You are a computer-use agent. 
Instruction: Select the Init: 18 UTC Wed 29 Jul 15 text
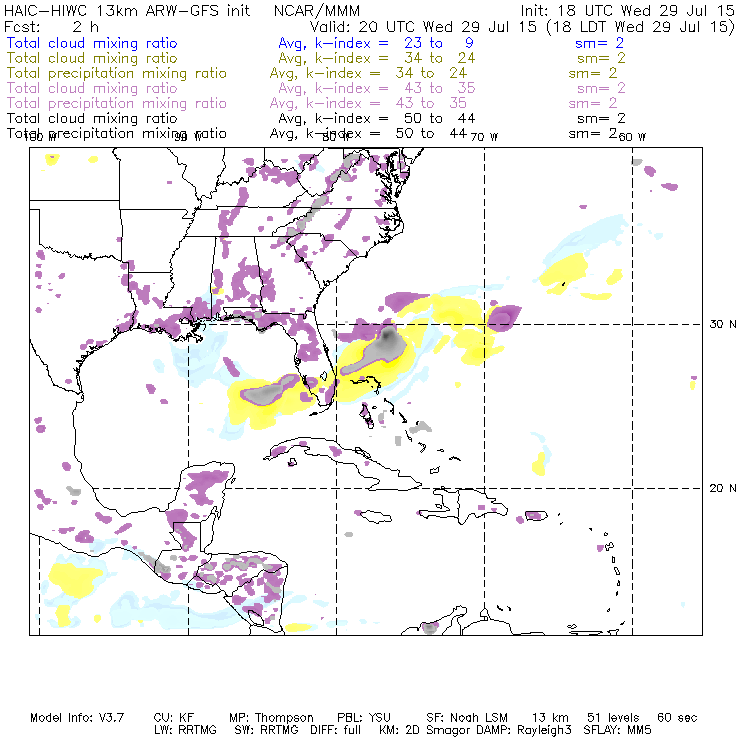[x=627, y=10]
